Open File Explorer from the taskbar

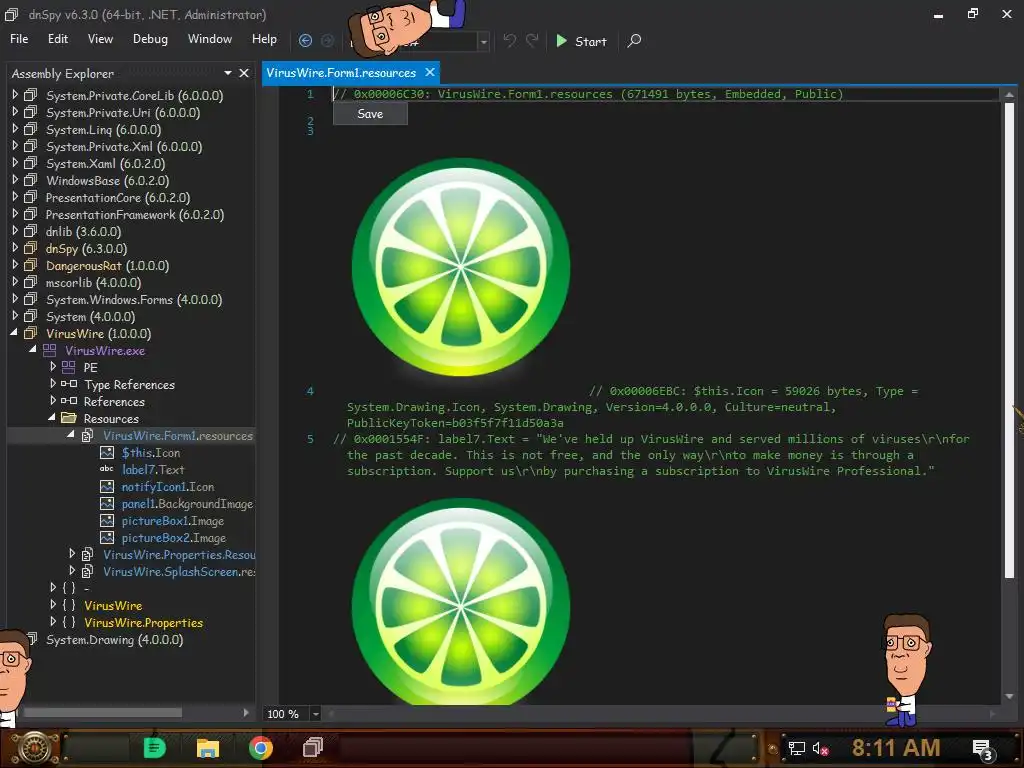pyautogui.click(x=208, y=747)
